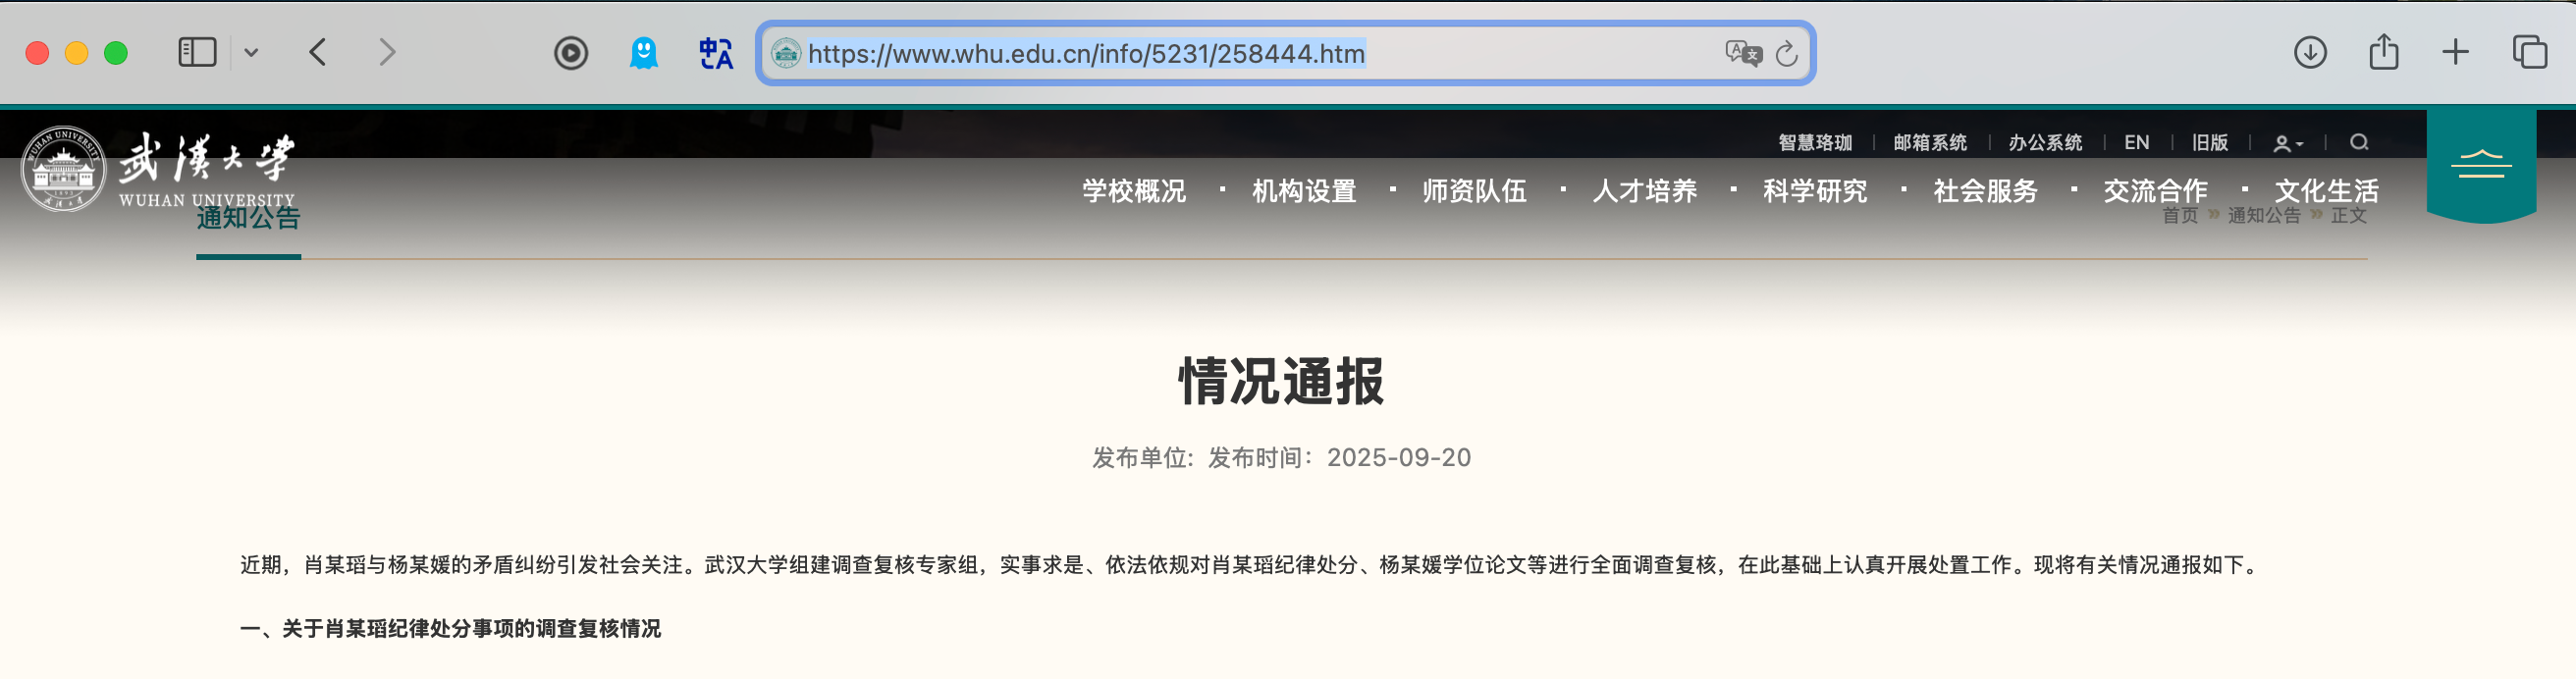This screenshot has width=2576, height=679.
Task: Click the 首页 breadcrumb link
Action: point(2180,216)
